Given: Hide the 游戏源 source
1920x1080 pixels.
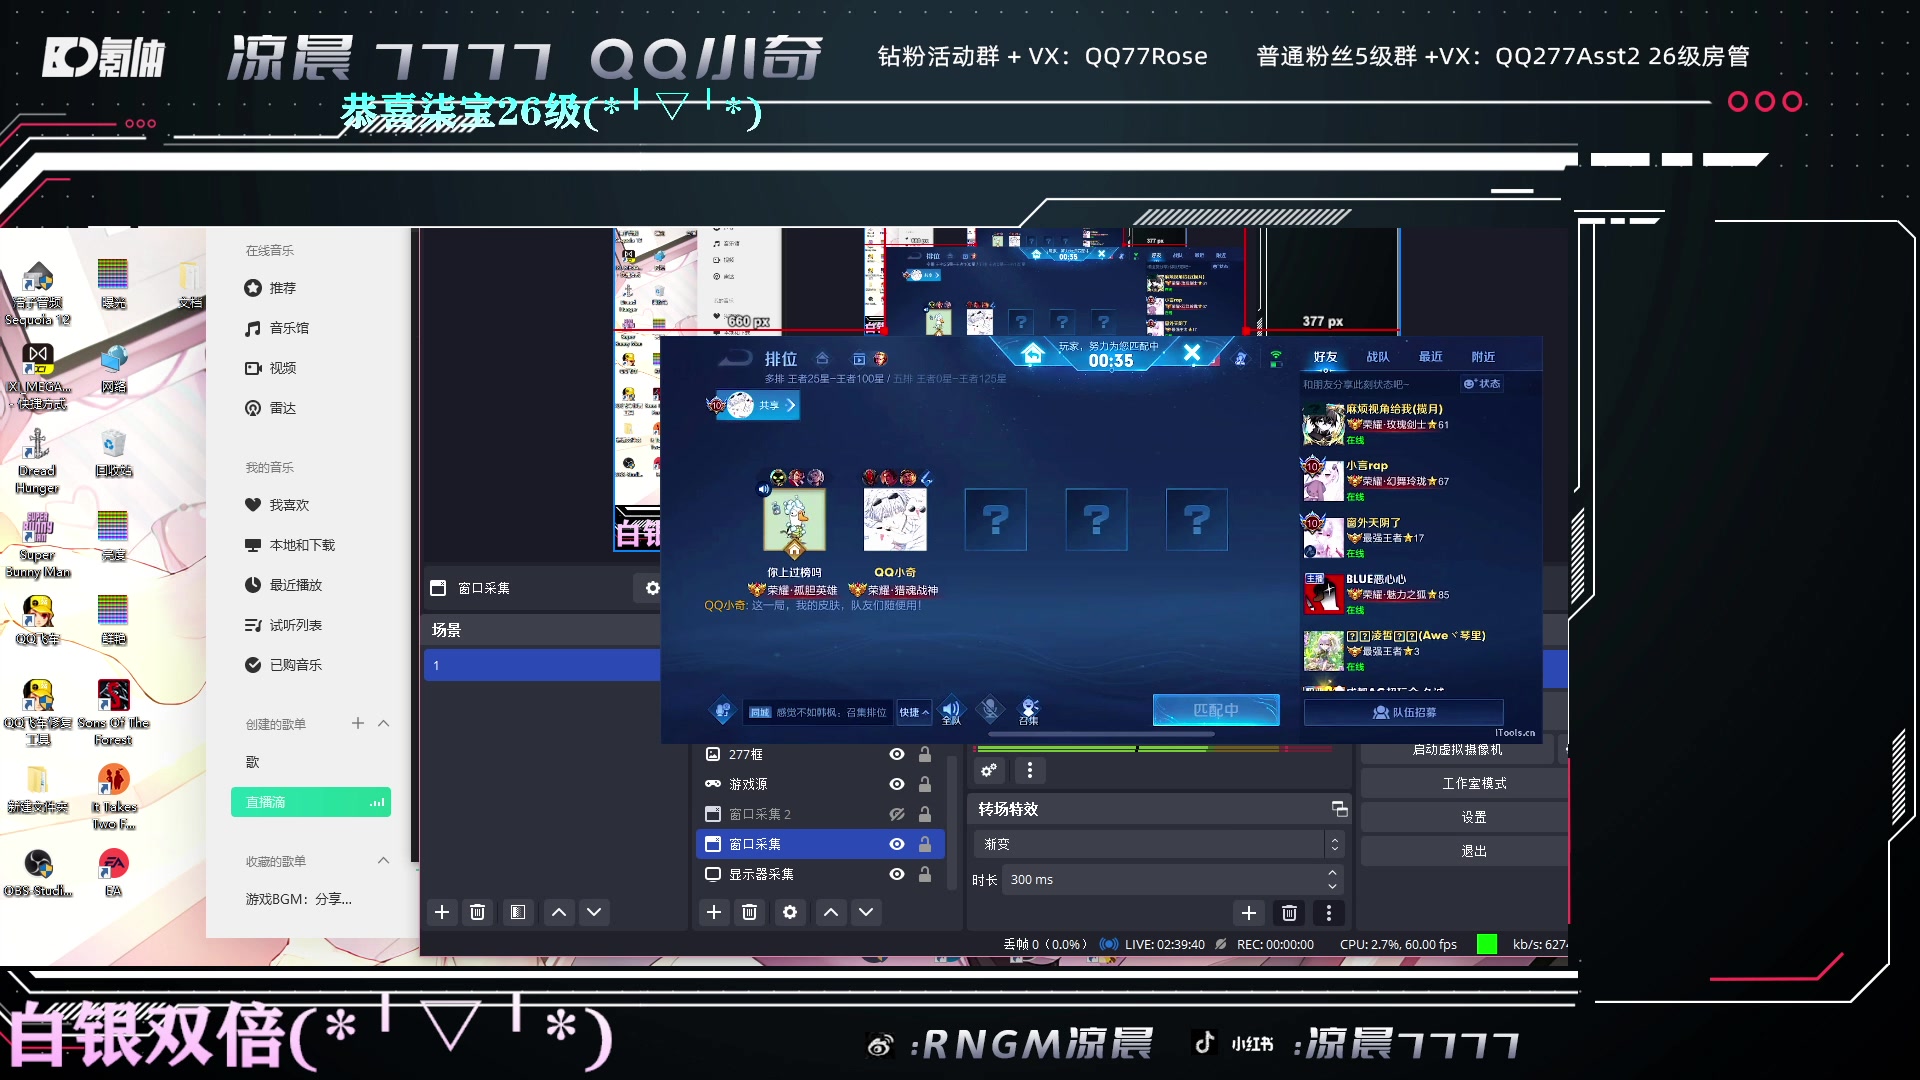Looking at the screenshot, I should [x=897, y=784].
